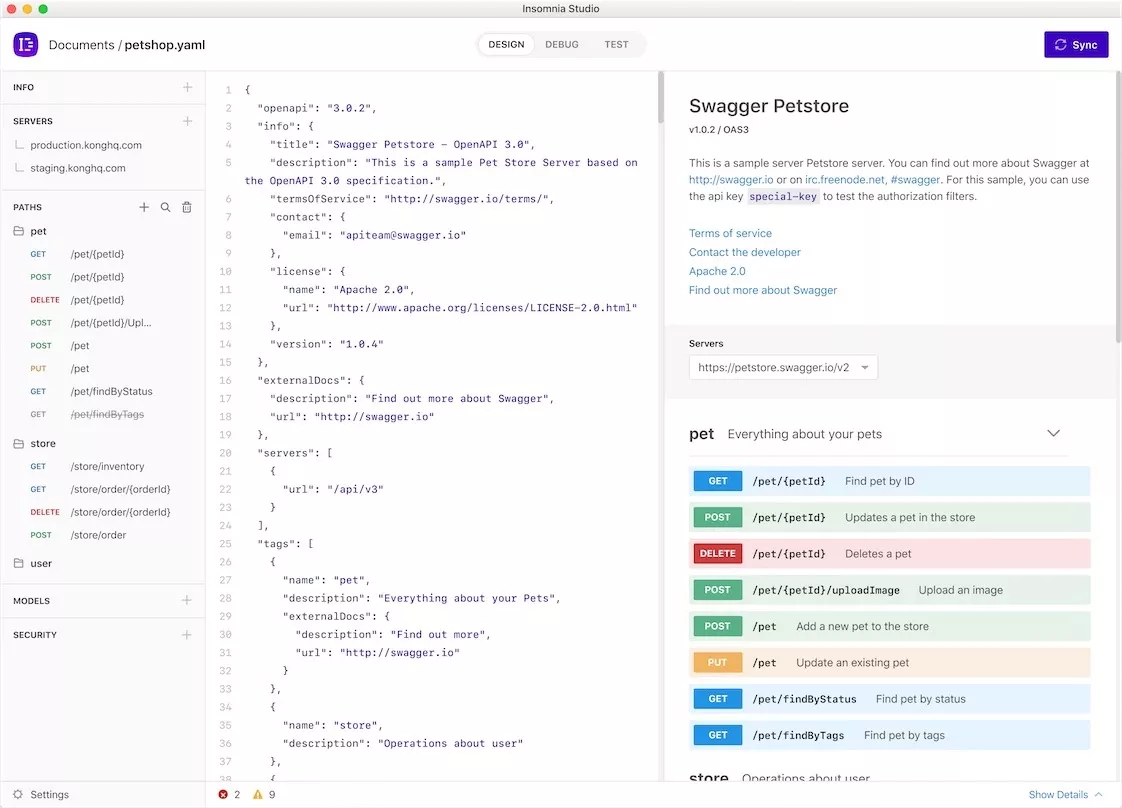1122x808 pixels.
Task: Open GET /pet/findByStatus in sidebar
Action: click(x=104, y=391)
